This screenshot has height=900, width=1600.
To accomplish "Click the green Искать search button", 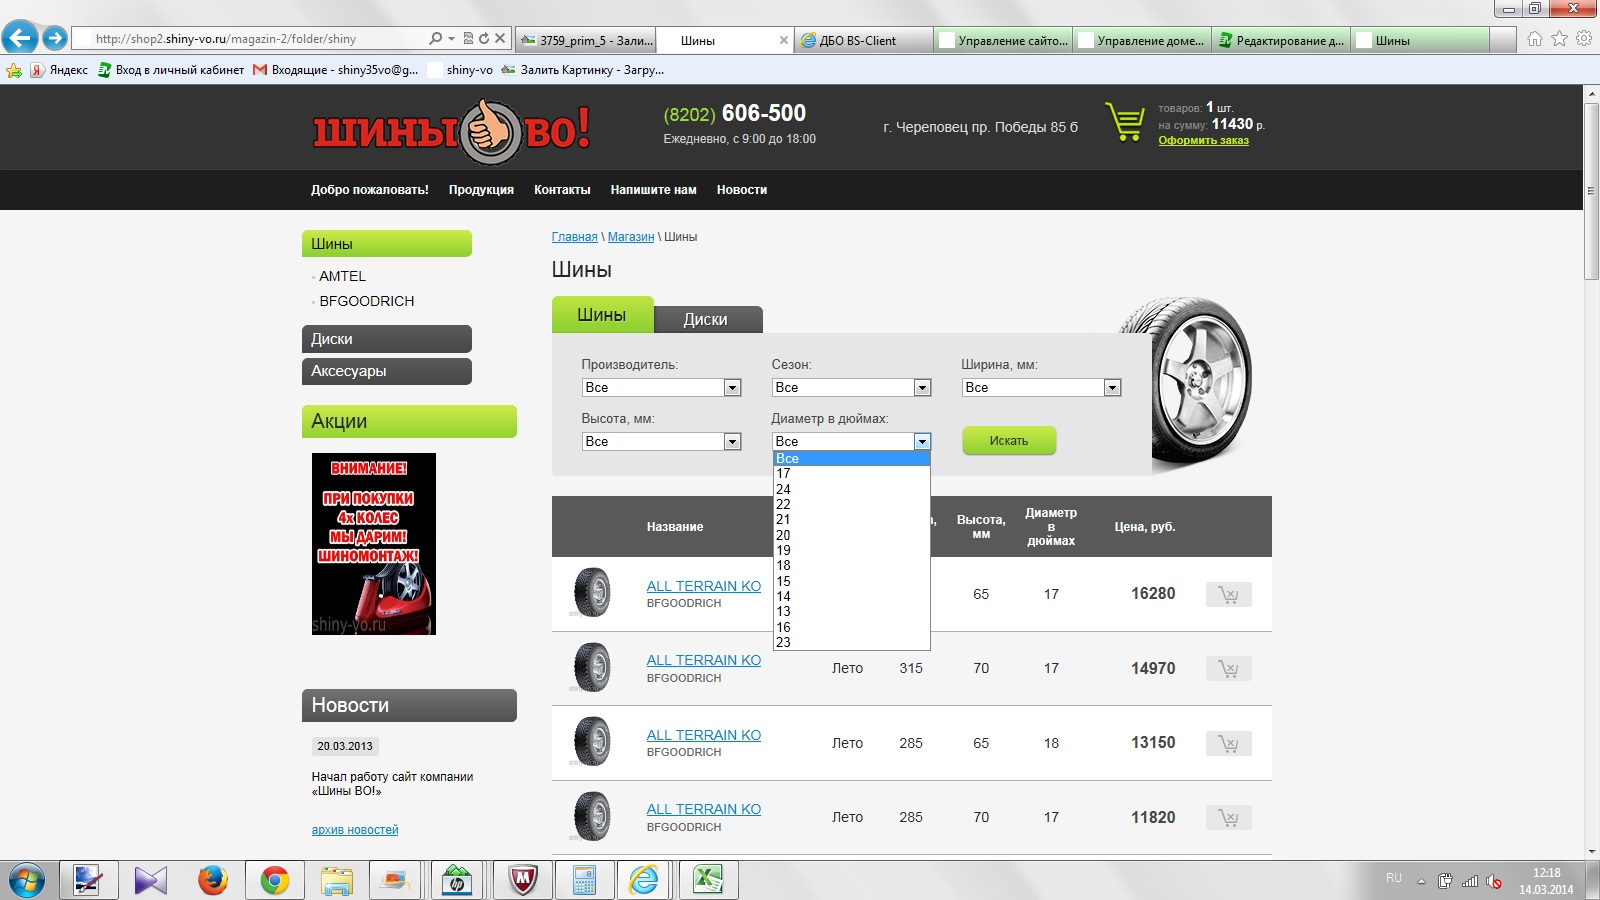I will [1009, 441].
